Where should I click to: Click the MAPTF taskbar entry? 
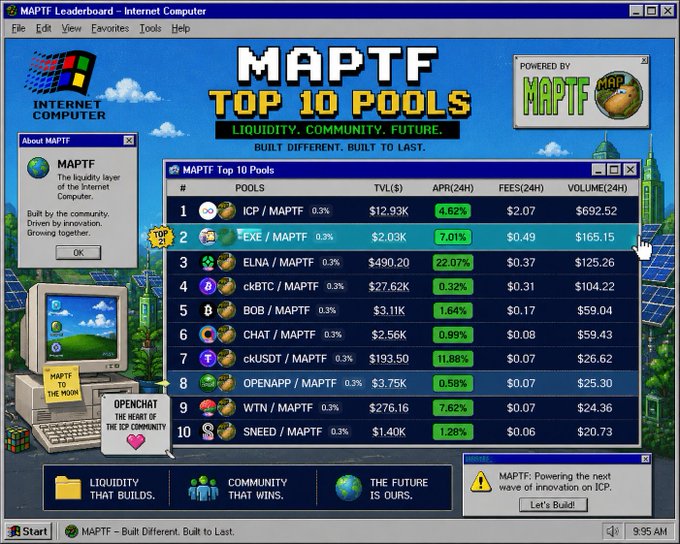click(x=150, y=531)
